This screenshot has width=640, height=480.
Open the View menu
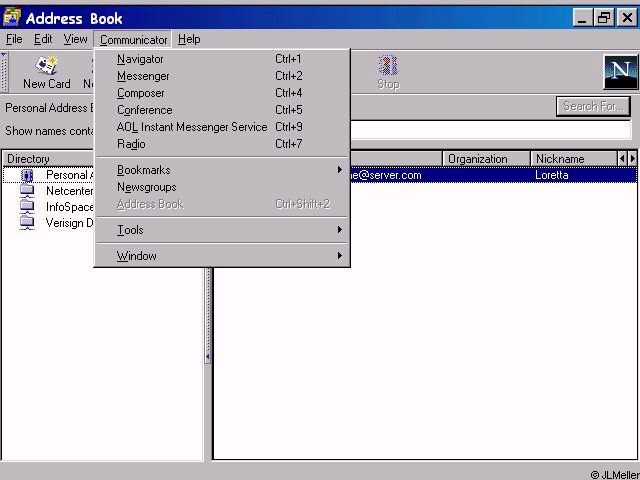point(75,39)
